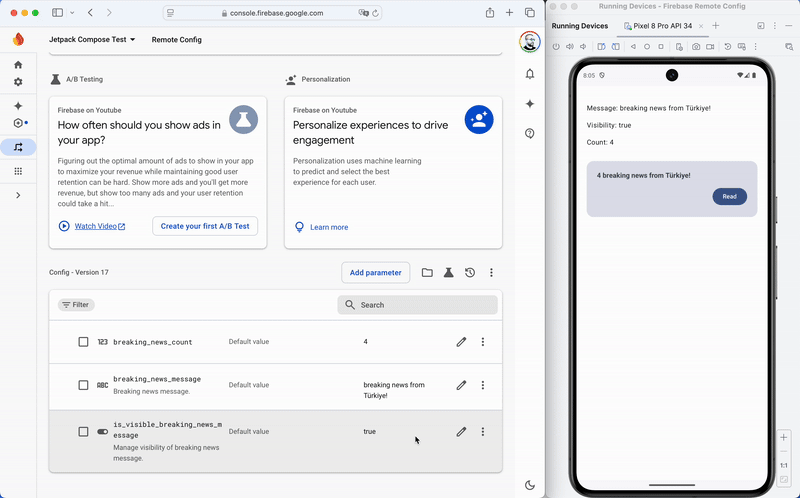The image size is (800, 498).
Task: Reload page in Safari address bar
Action: click(x=376, y=13)
